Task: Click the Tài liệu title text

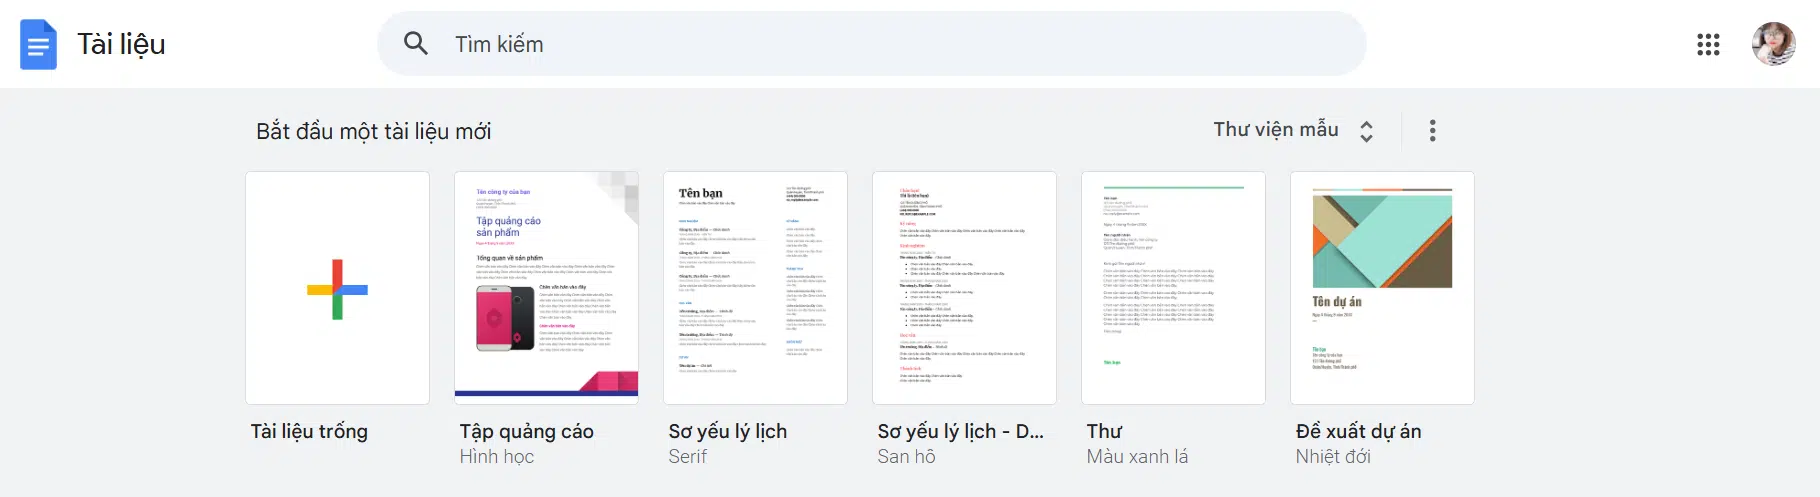Action: 121,44
